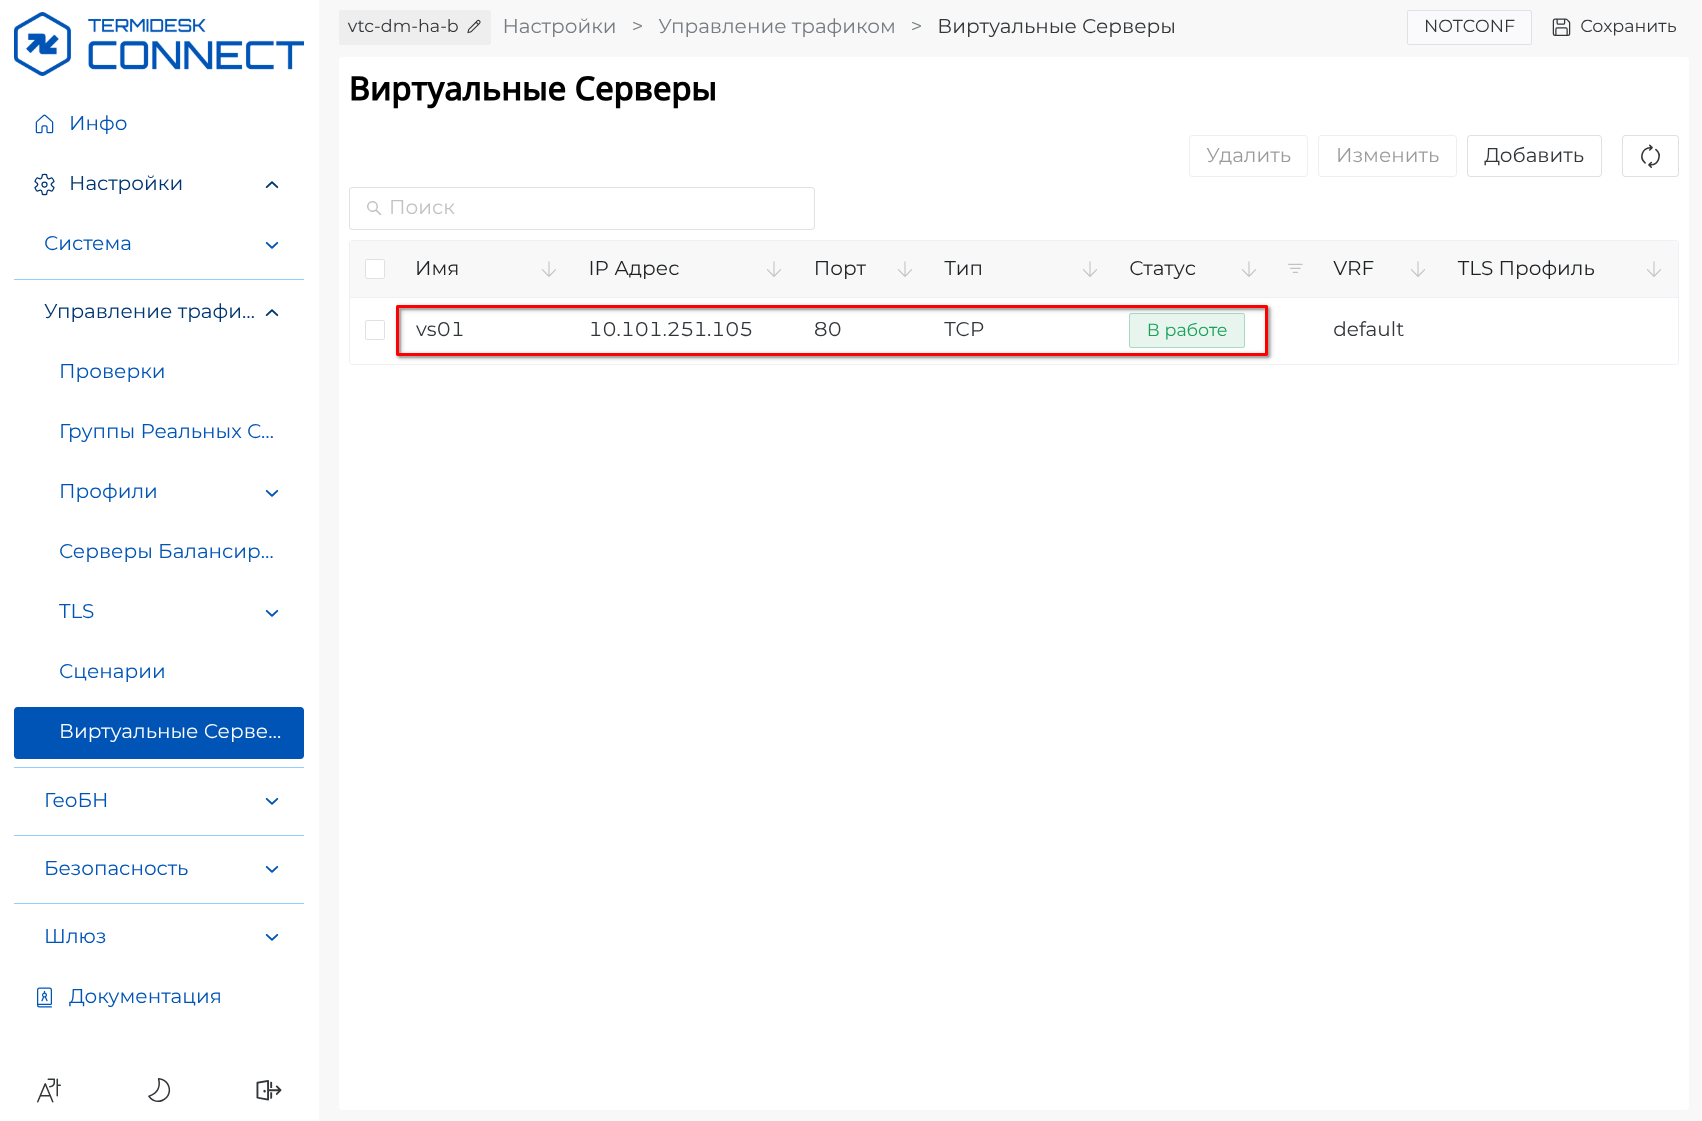The height and width of the screenshot is (1121, 1702).
Task: Toggle dark mode with the moon icon
Action: (159, 1089)
